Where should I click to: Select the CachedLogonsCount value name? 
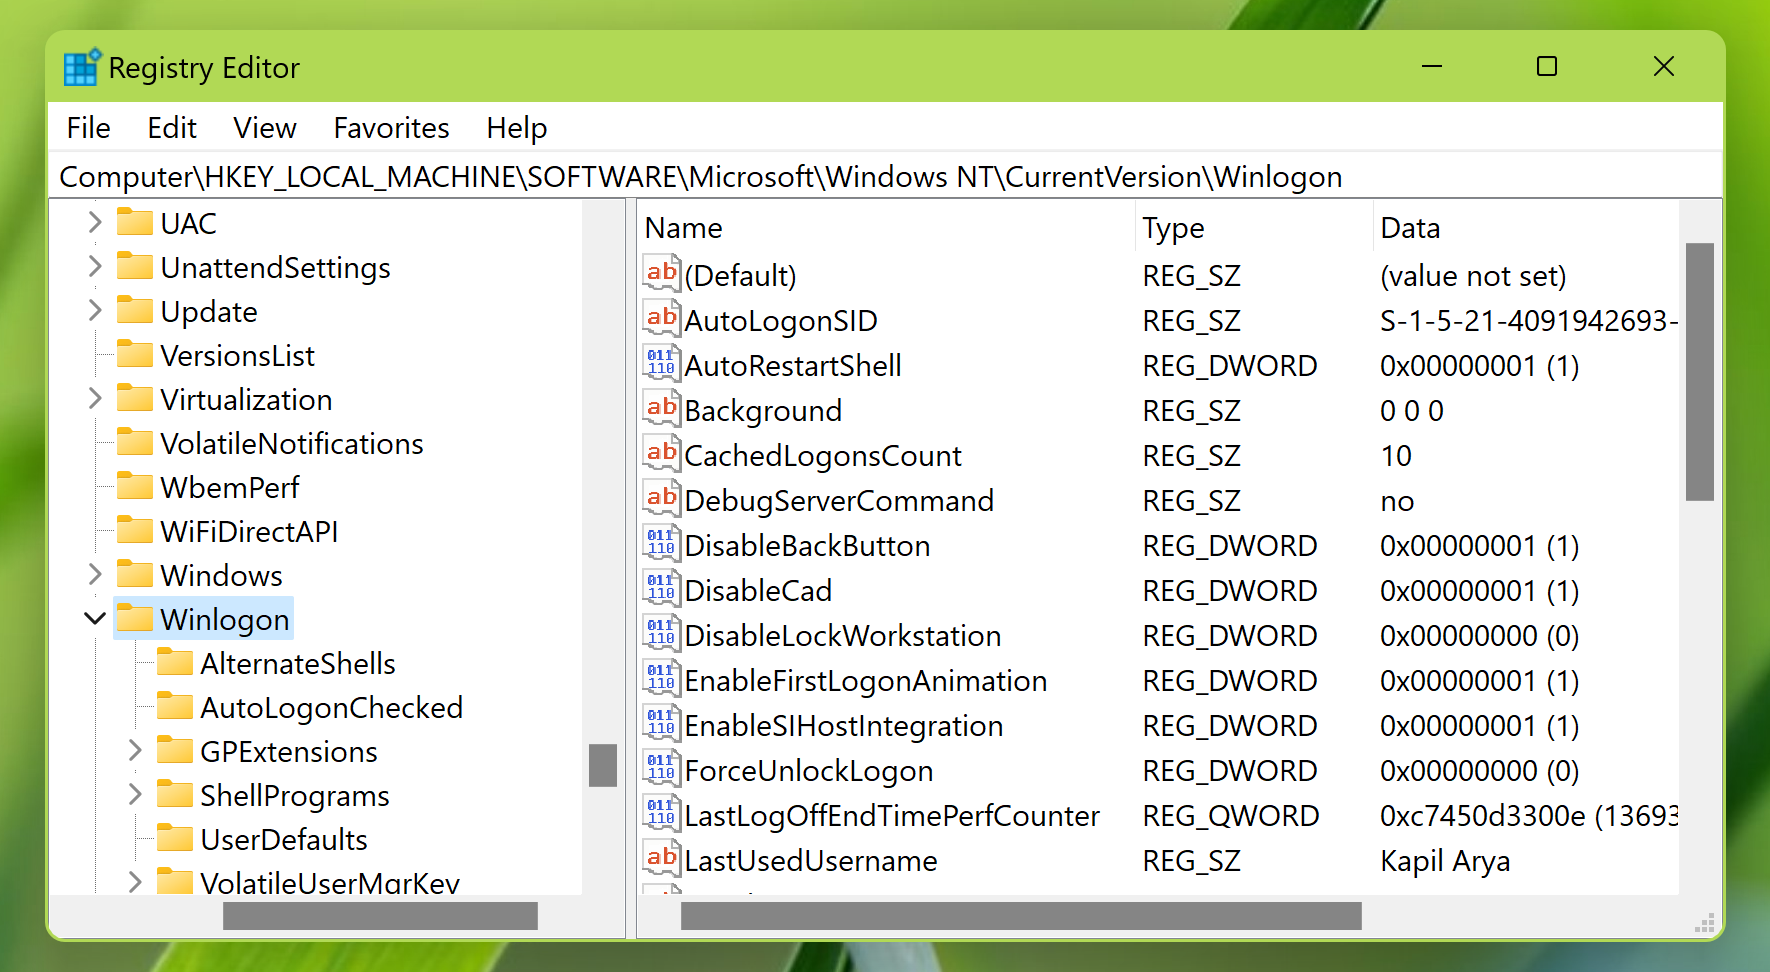823,455
